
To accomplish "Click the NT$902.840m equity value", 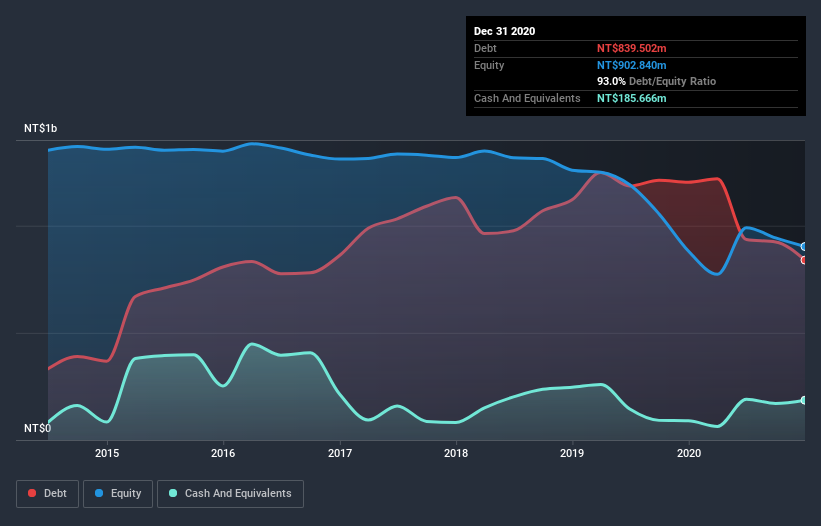I will [631, 65].
